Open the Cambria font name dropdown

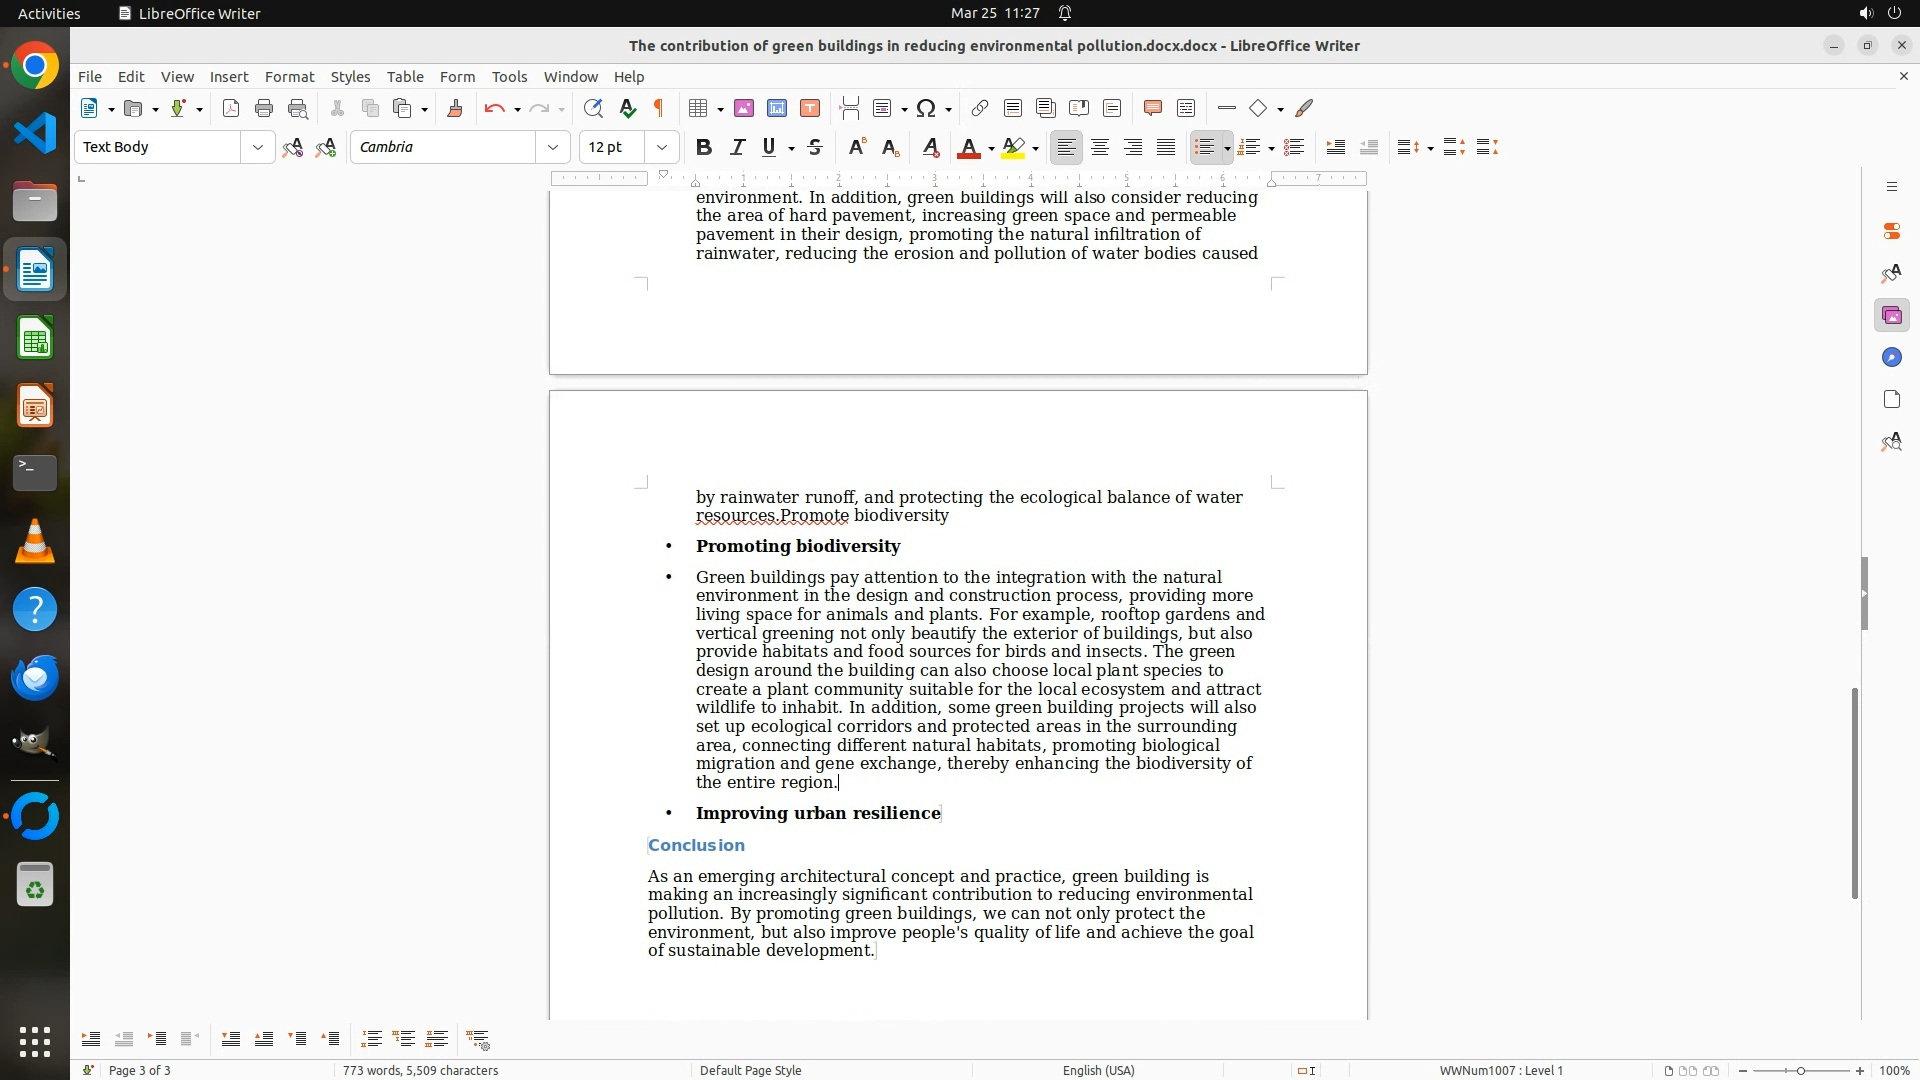pyautogui.click(x=552, y=148)
